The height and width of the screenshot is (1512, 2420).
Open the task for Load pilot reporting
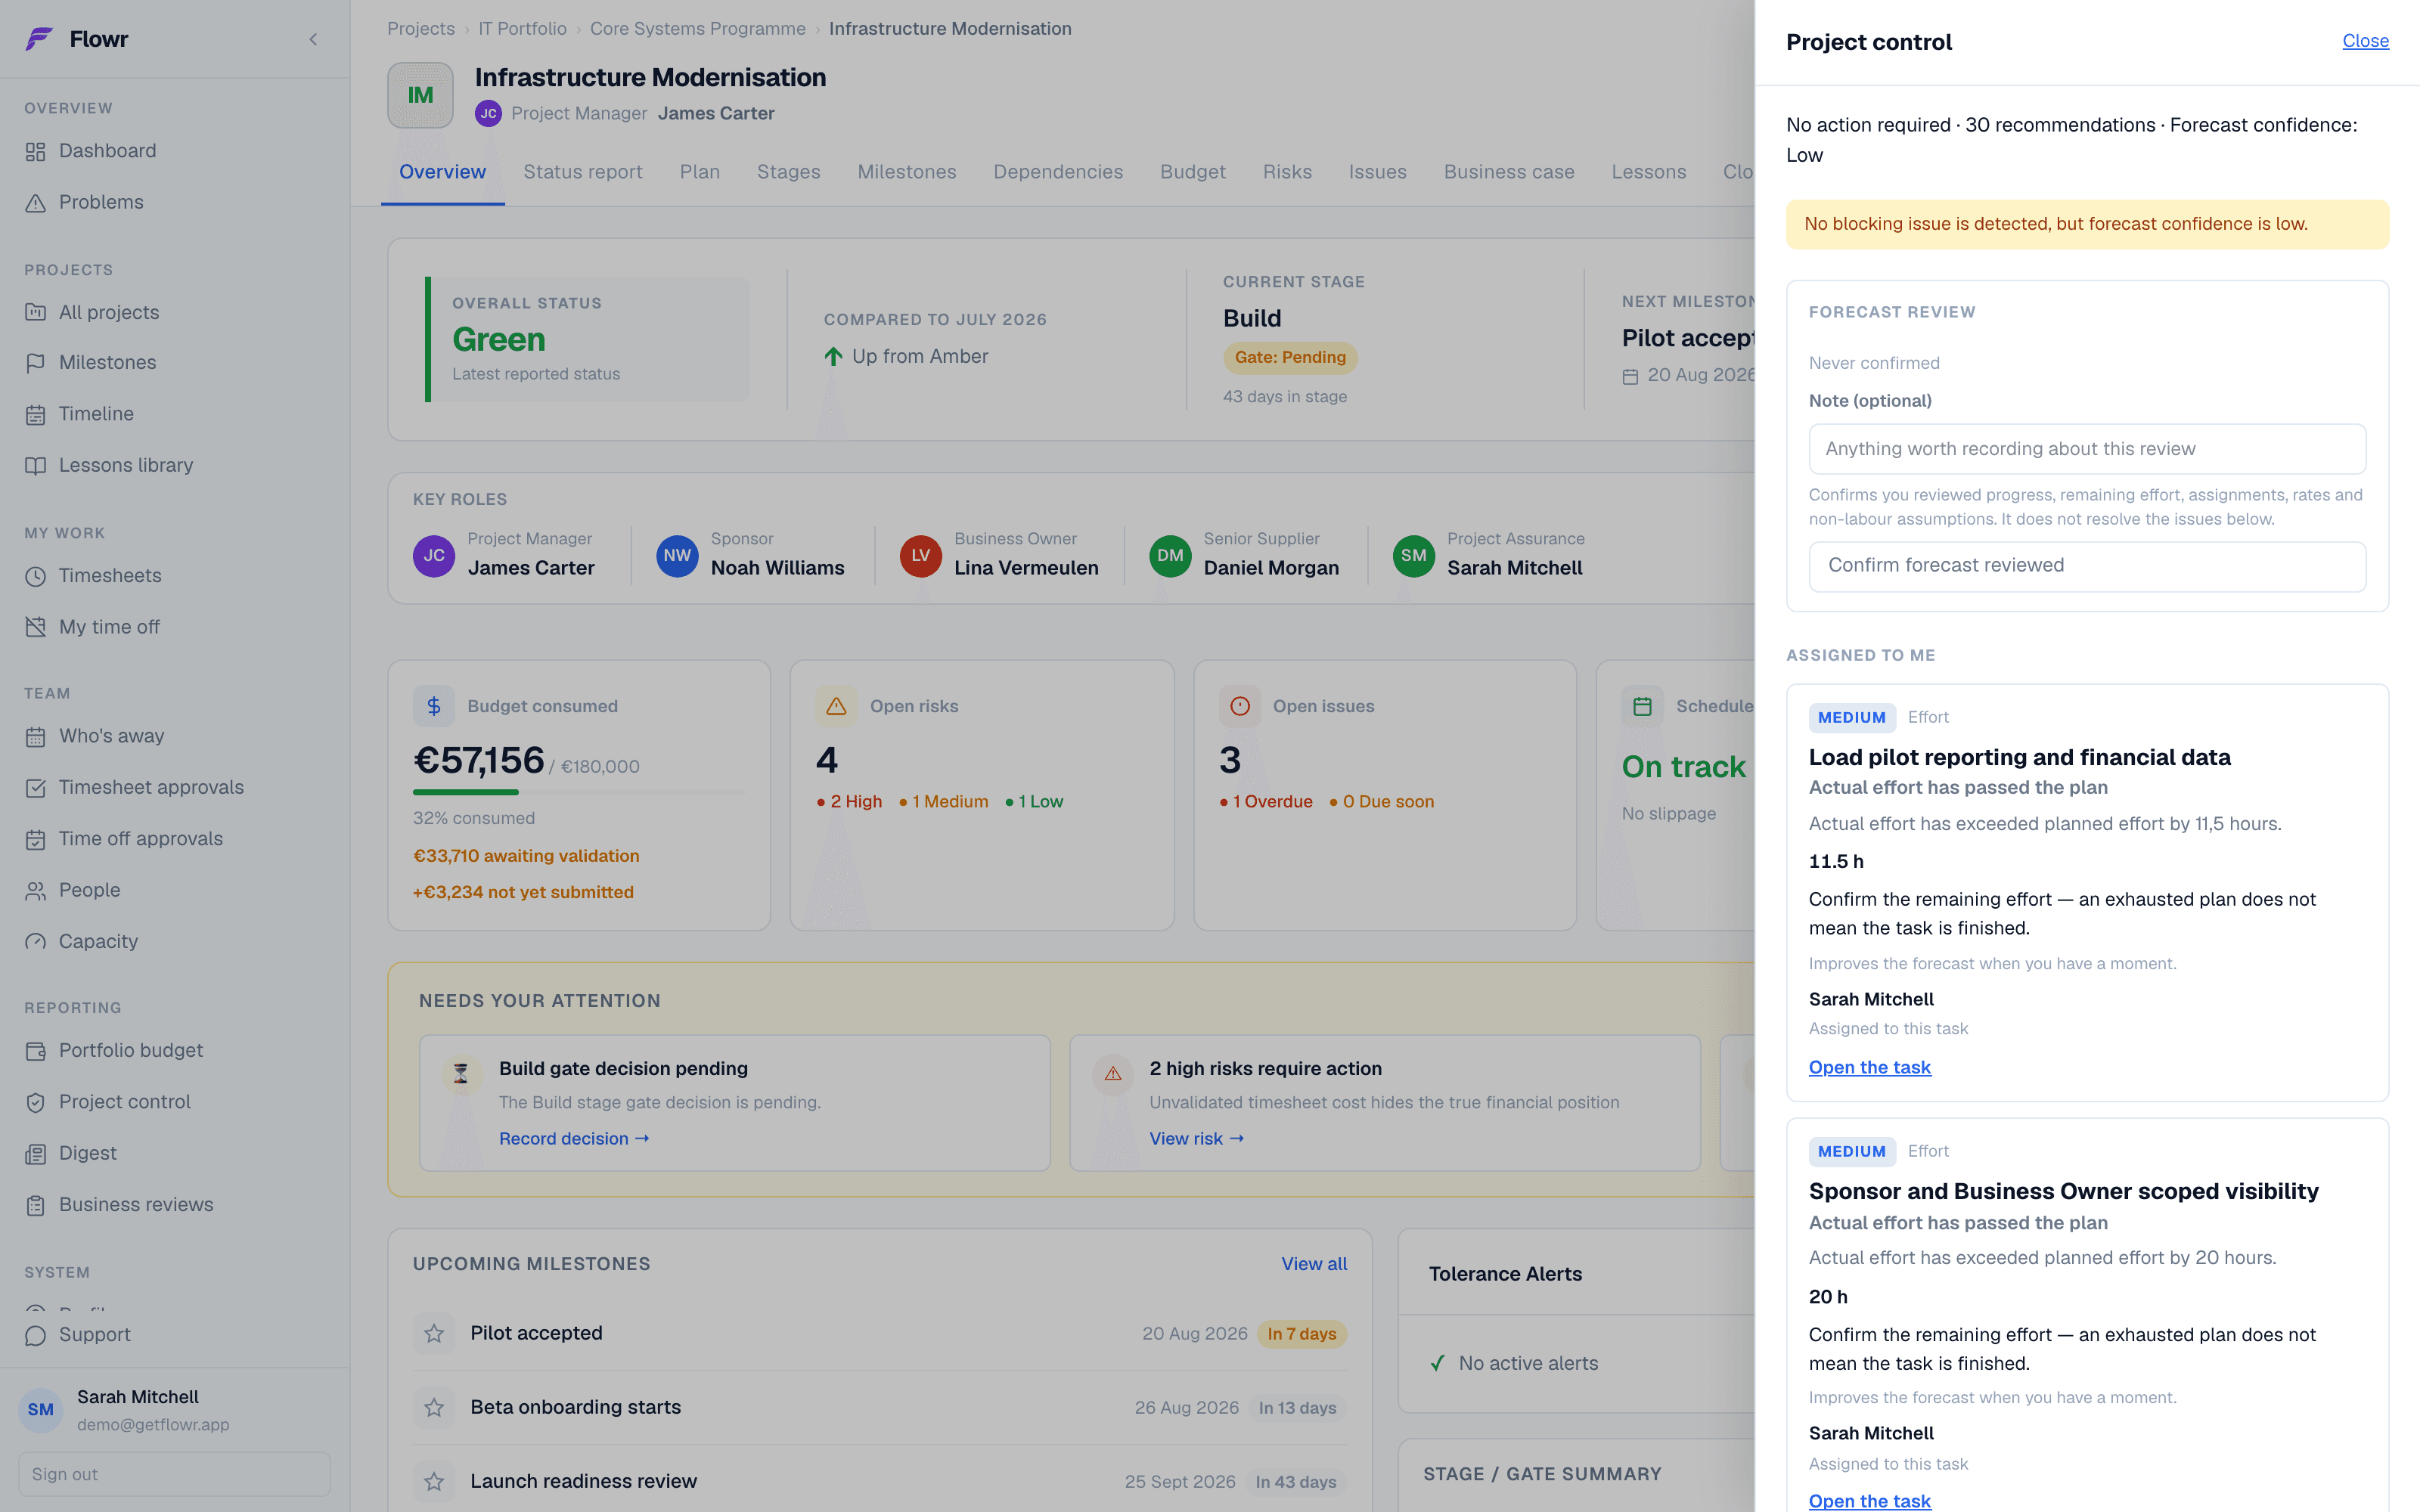coord(1869,1068)
